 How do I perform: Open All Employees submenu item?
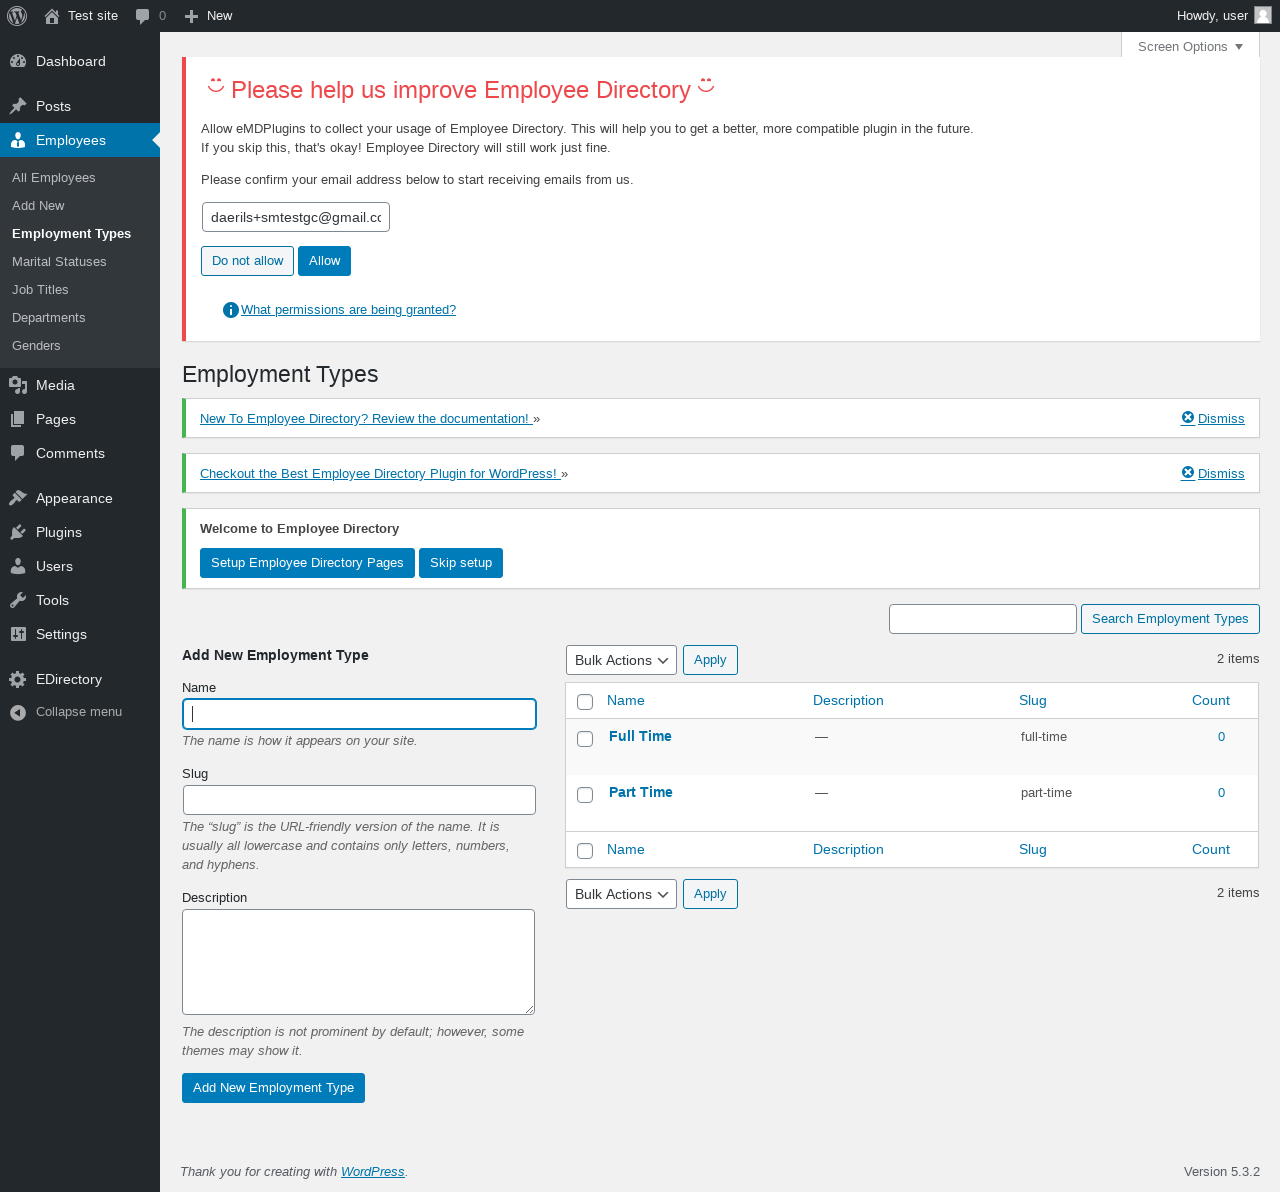[54, 178]
